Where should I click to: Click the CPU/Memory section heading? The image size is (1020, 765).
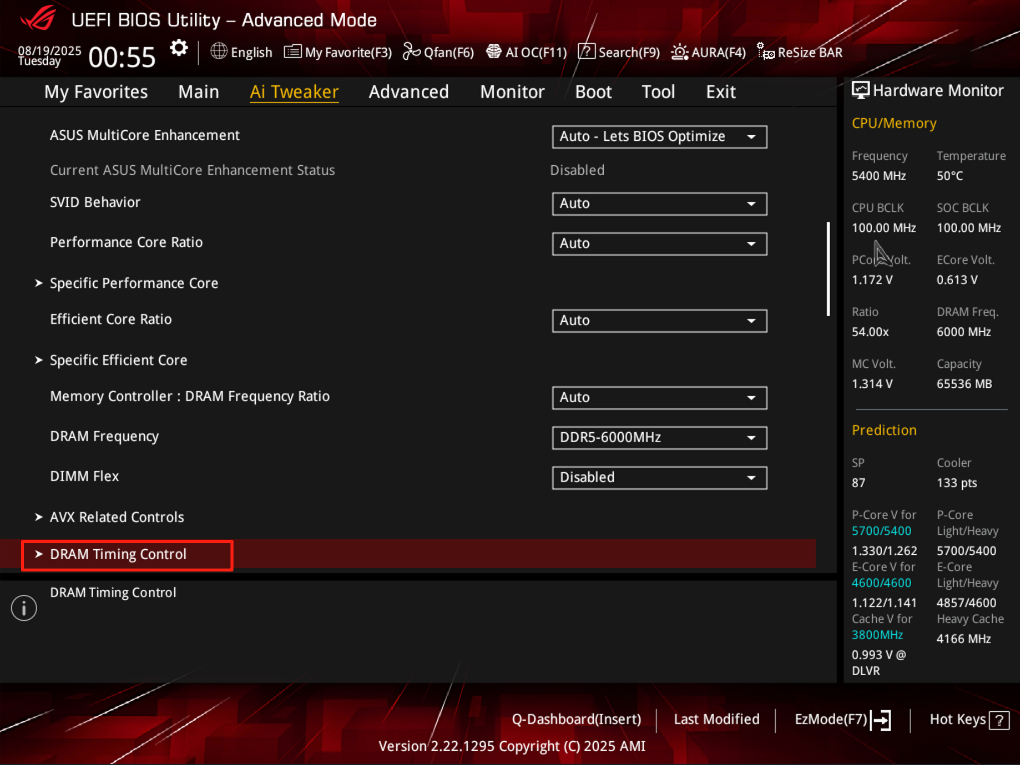tap(894, 124)
